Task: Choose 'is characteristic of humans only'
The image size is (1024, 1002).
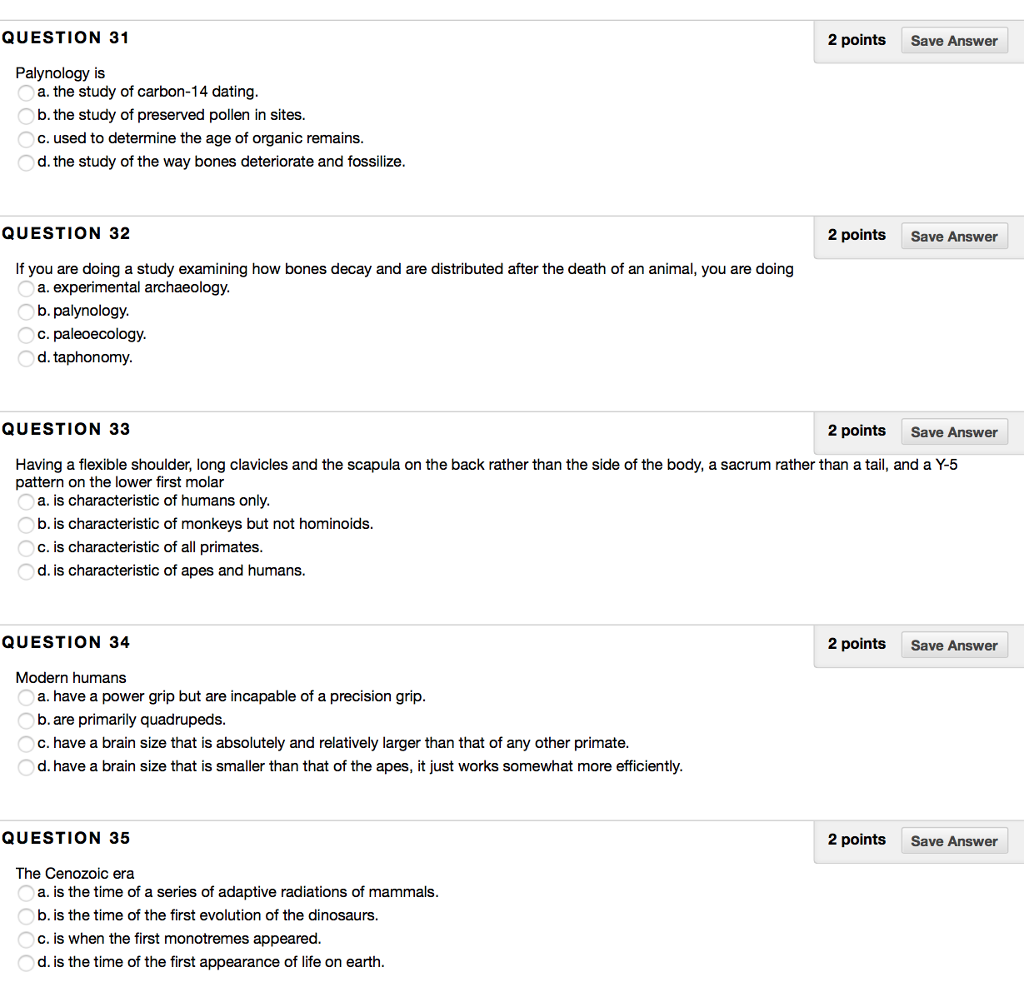Action: click(25, 502)
